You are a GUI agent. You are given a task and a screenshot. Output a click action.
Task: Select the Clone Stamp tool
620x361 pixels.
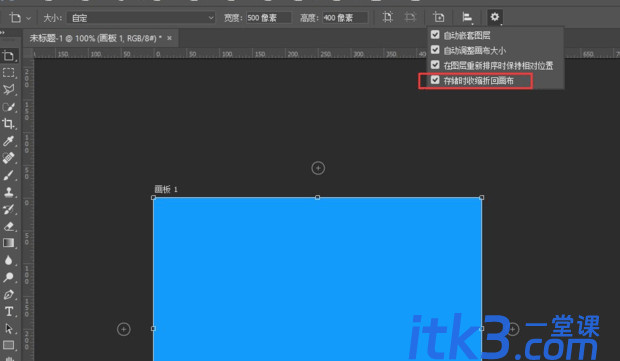(8, 192)
